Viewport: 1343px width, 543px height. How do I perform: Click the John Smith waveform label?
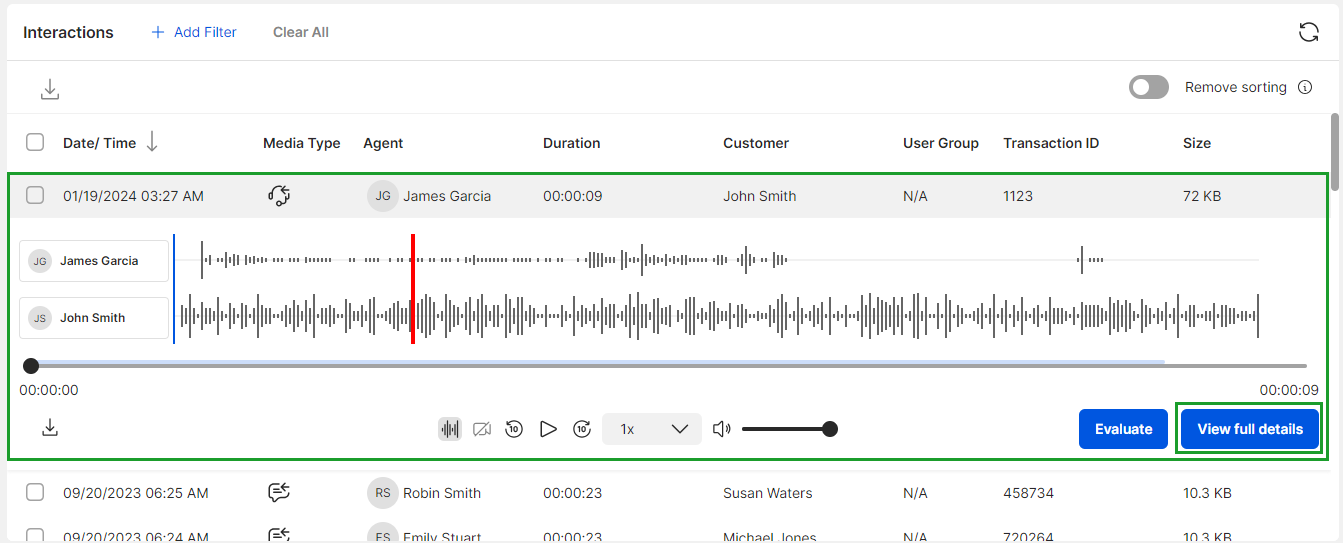click(x=94, y=318)
